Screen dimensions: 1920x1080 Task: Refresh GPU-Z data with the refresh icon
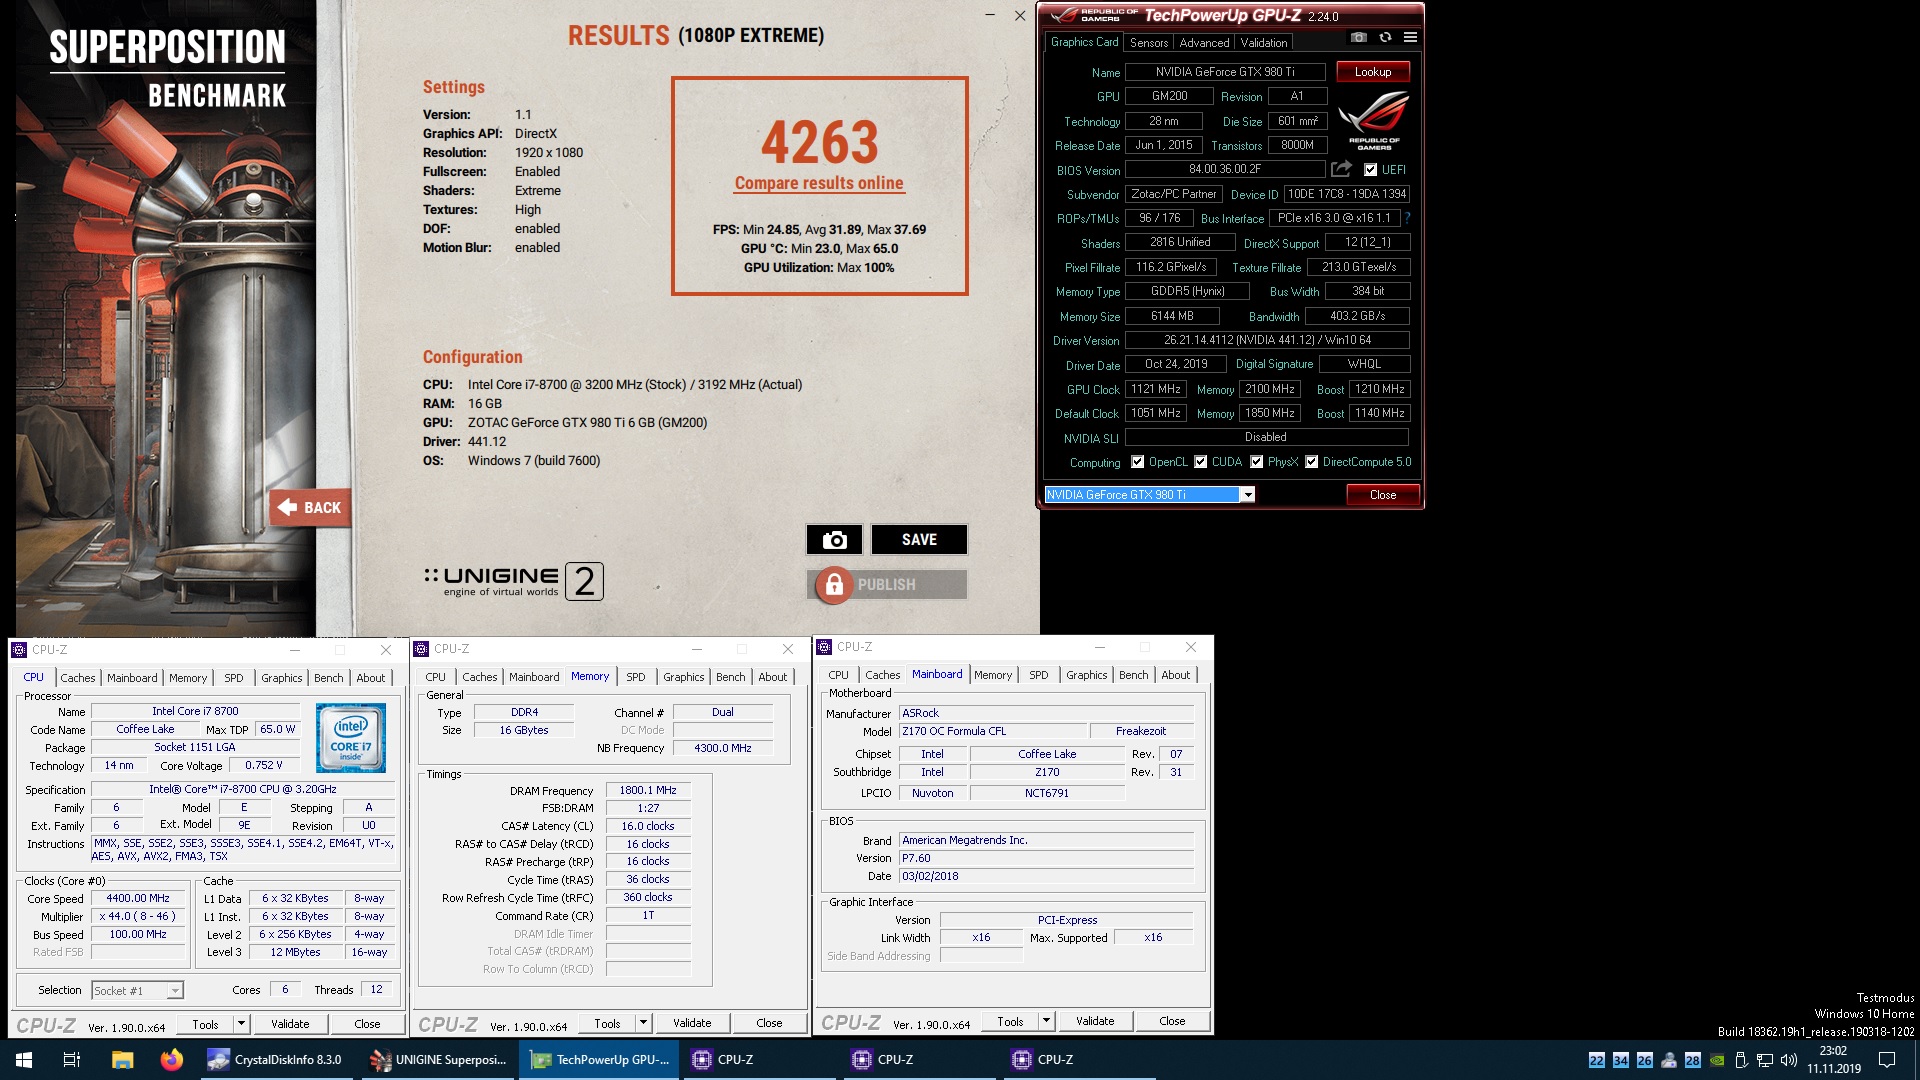(1385, 38)
